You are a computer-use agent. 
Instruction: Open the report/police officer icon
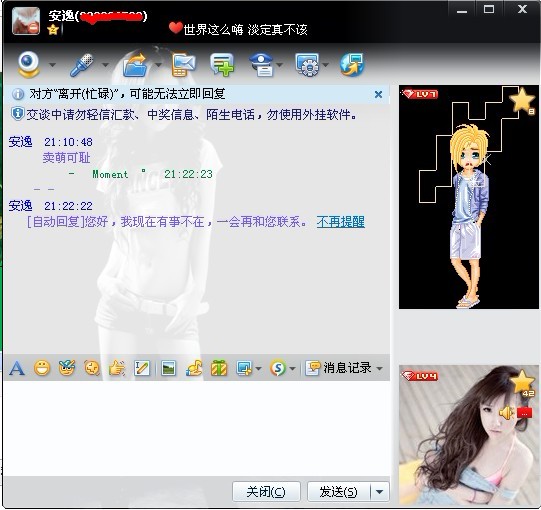point(261,65)
